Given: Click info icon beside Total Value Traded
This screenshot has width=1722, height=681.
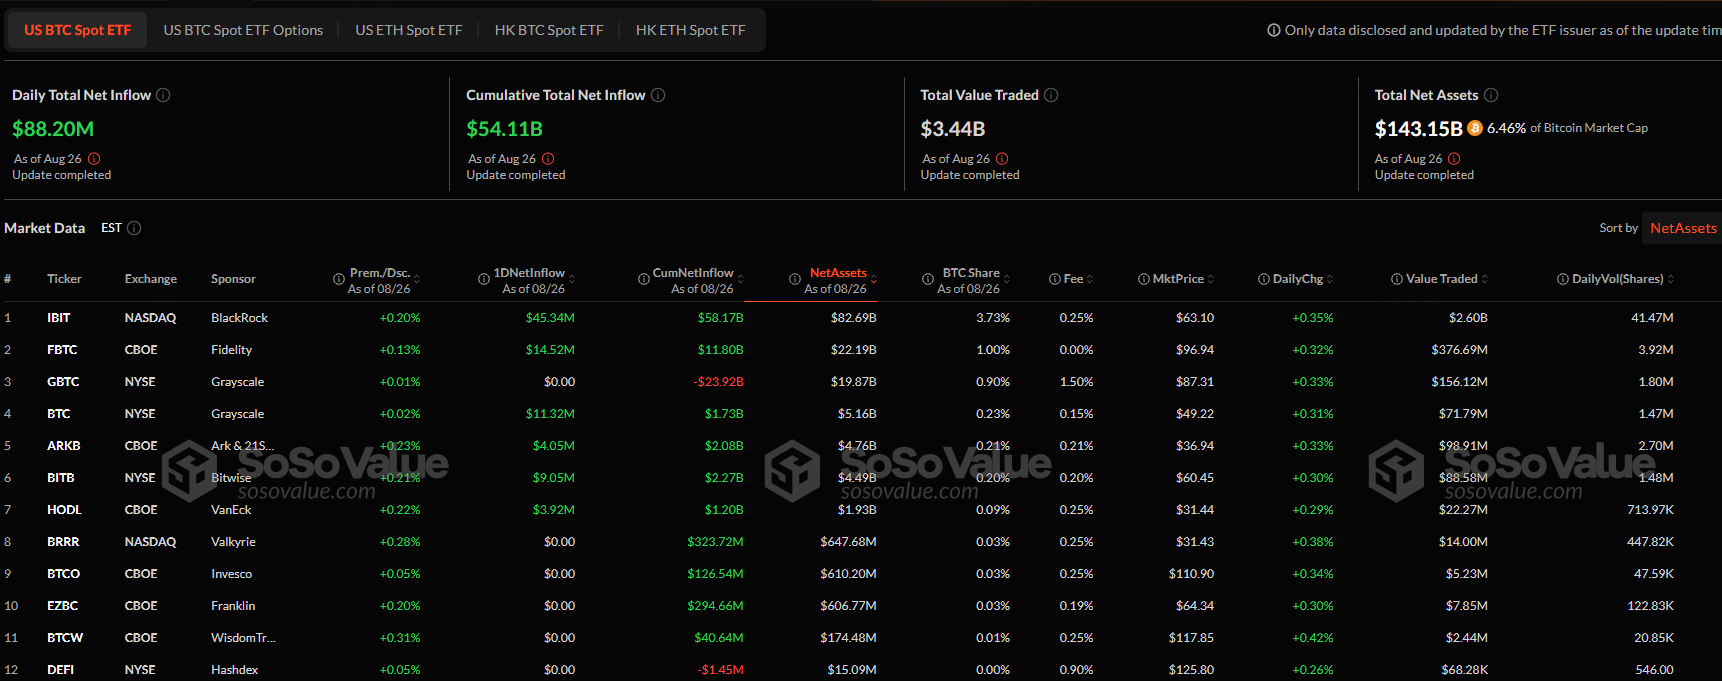Looking at the screenshot, I should click(x=1051, y=95).
